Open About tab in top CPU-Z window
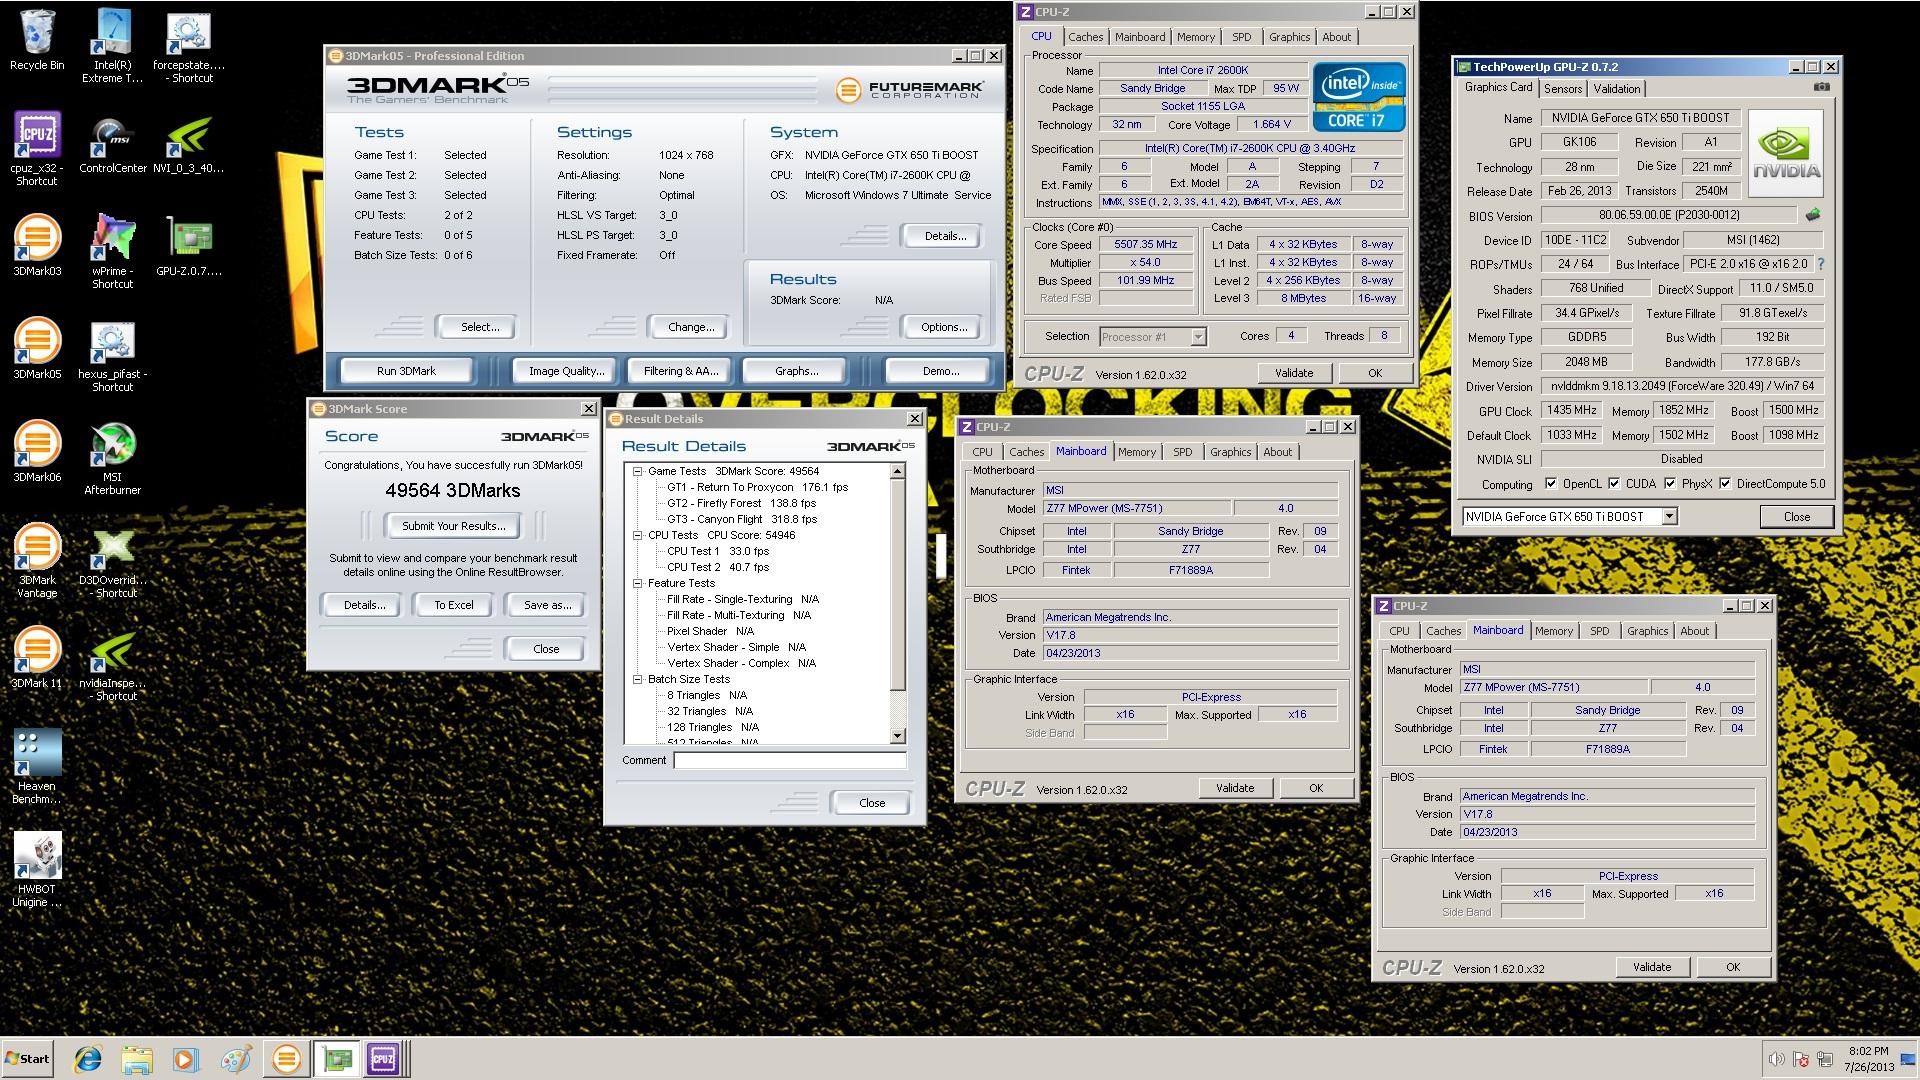This screenshot has height=1080, width=1920. pos(1336,37)
